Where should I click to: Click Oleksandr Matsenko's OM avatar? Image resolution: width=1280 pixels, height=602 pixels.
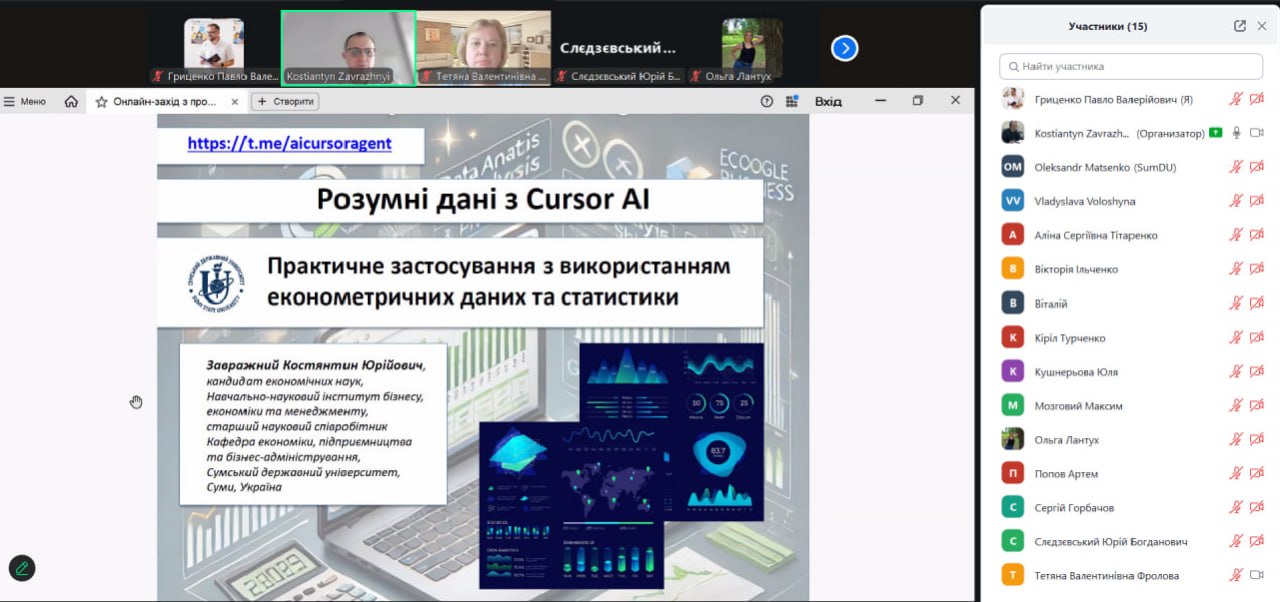[x=1013, y=167]
